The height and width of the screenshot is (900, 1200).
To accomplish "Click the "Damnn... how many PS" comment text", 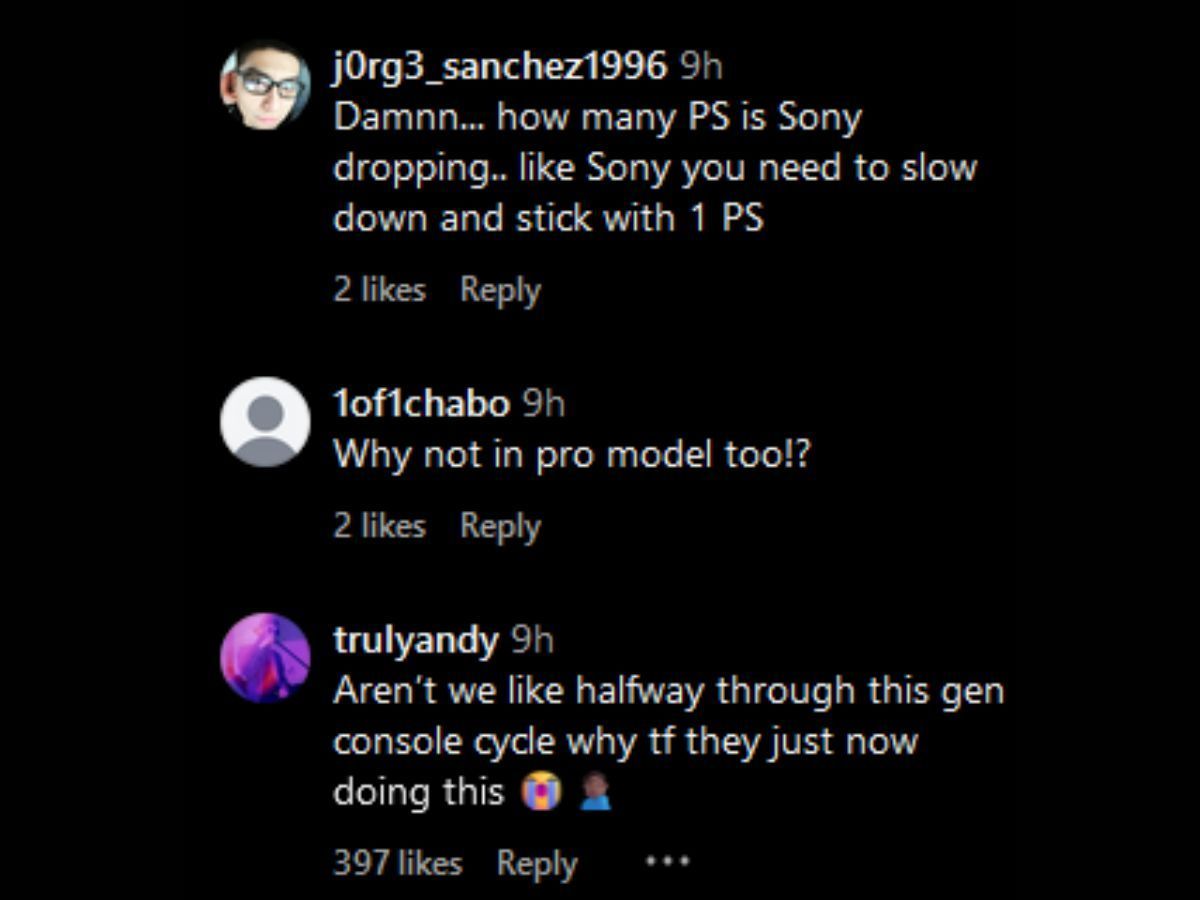I will tap(597, 118).
